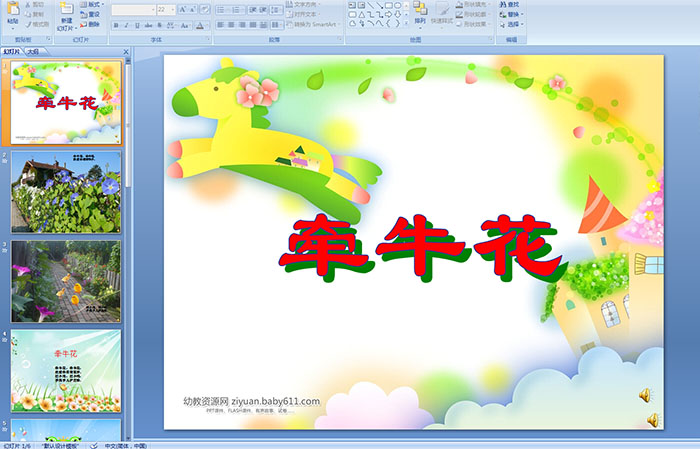This screenshot has height=449, width=700.
Task: Toggle Center alignment button
Action: [231, 25]
